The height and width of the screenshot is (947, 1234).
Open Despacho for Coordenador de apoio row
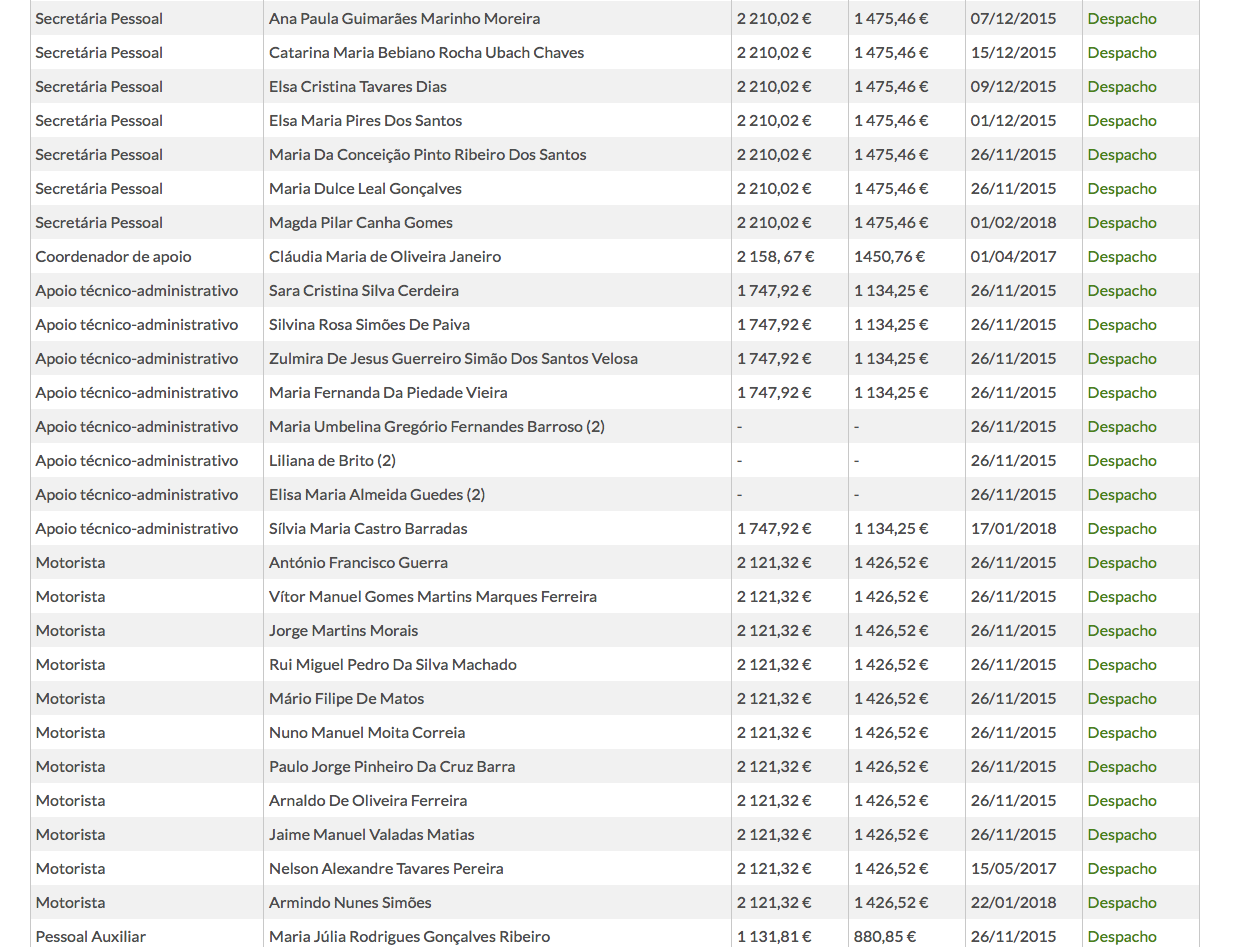point(1121,257)
